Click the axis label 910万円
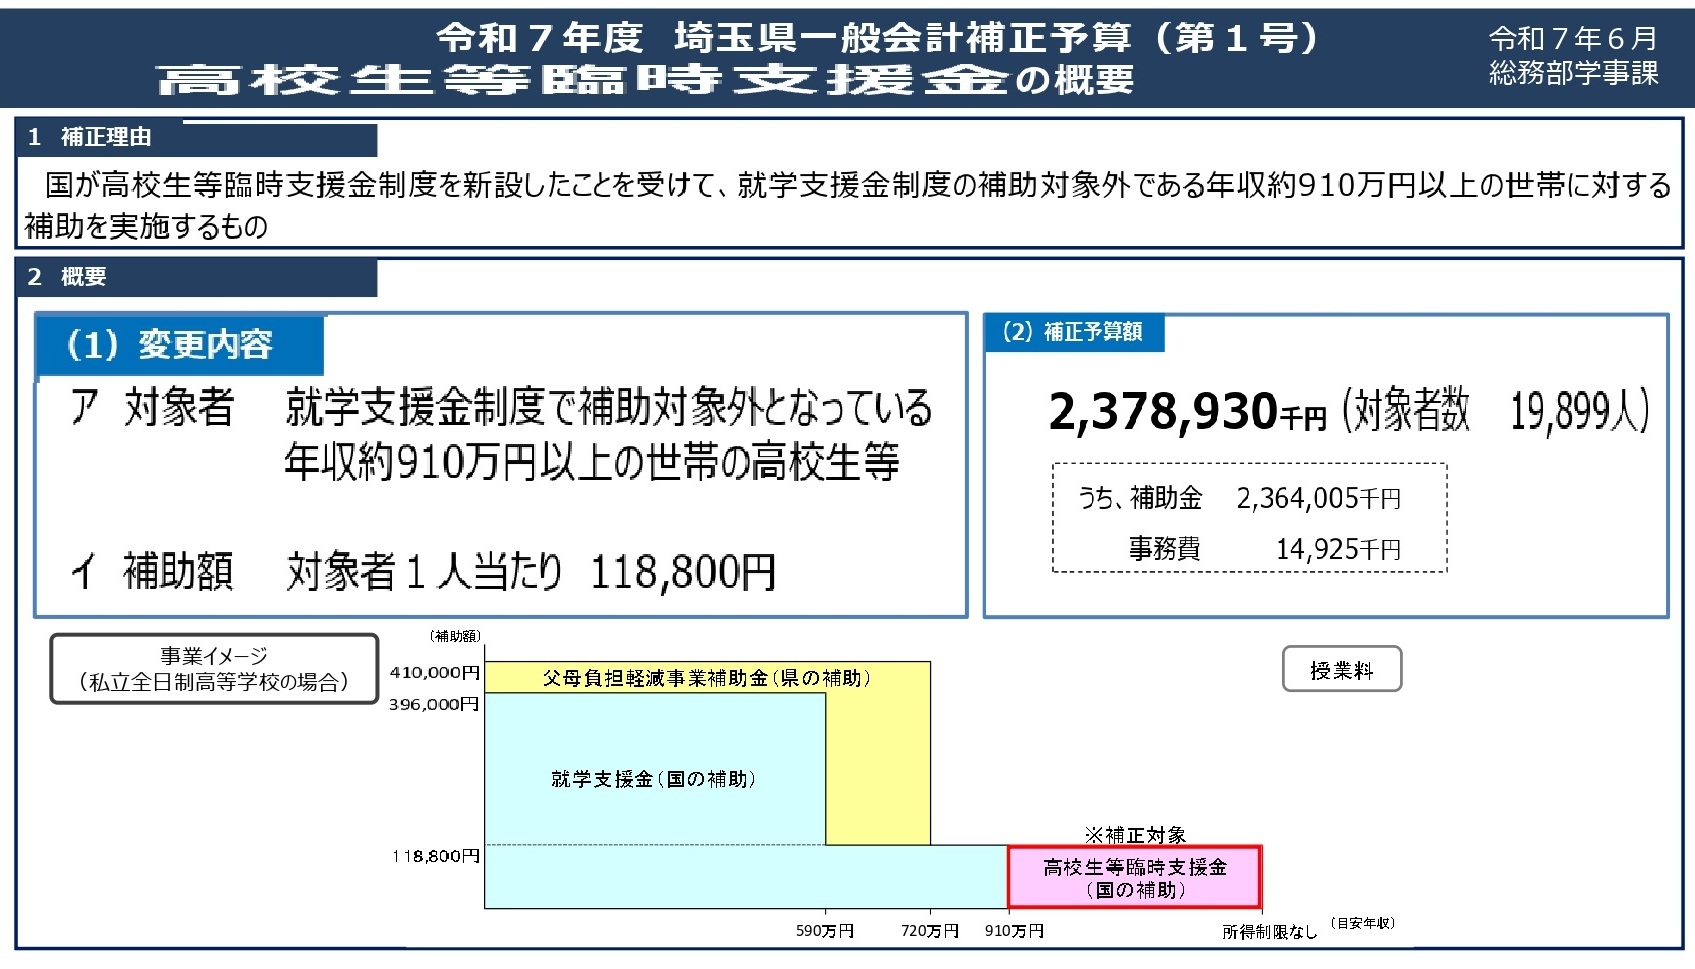 point(1014,931)
